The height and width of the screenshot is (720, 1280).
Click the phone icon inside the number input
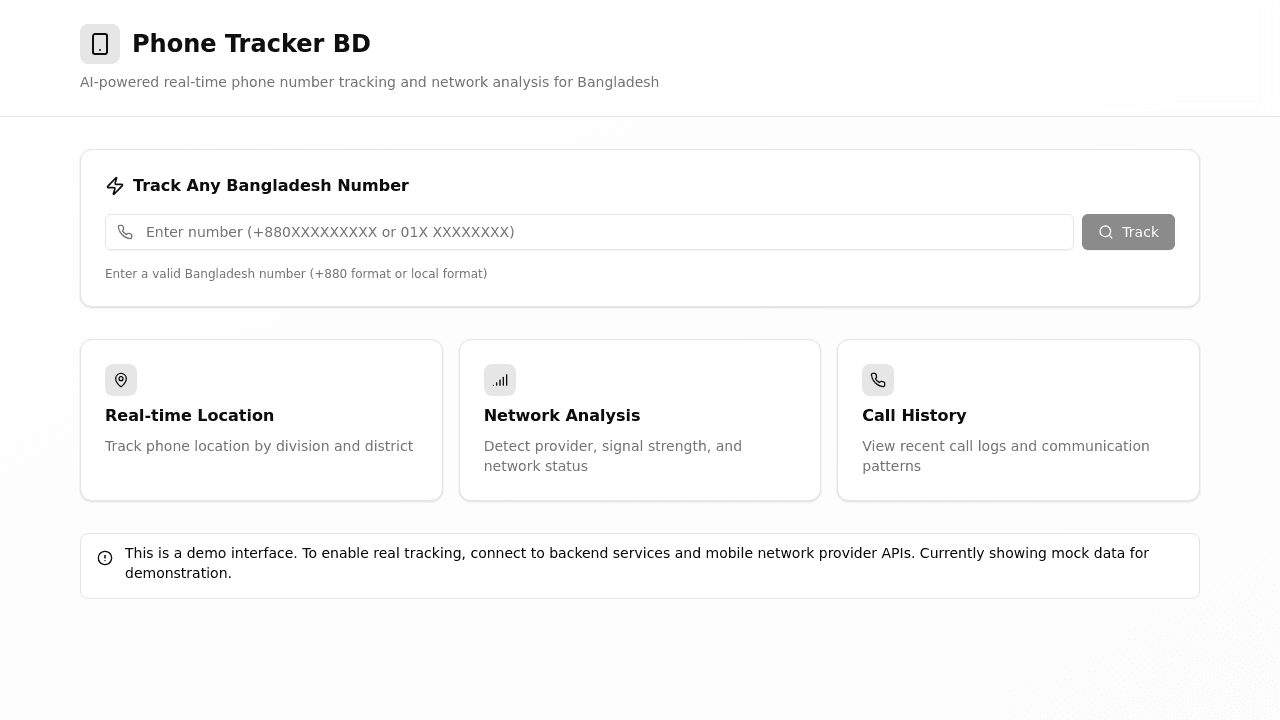tap(125, 232)
